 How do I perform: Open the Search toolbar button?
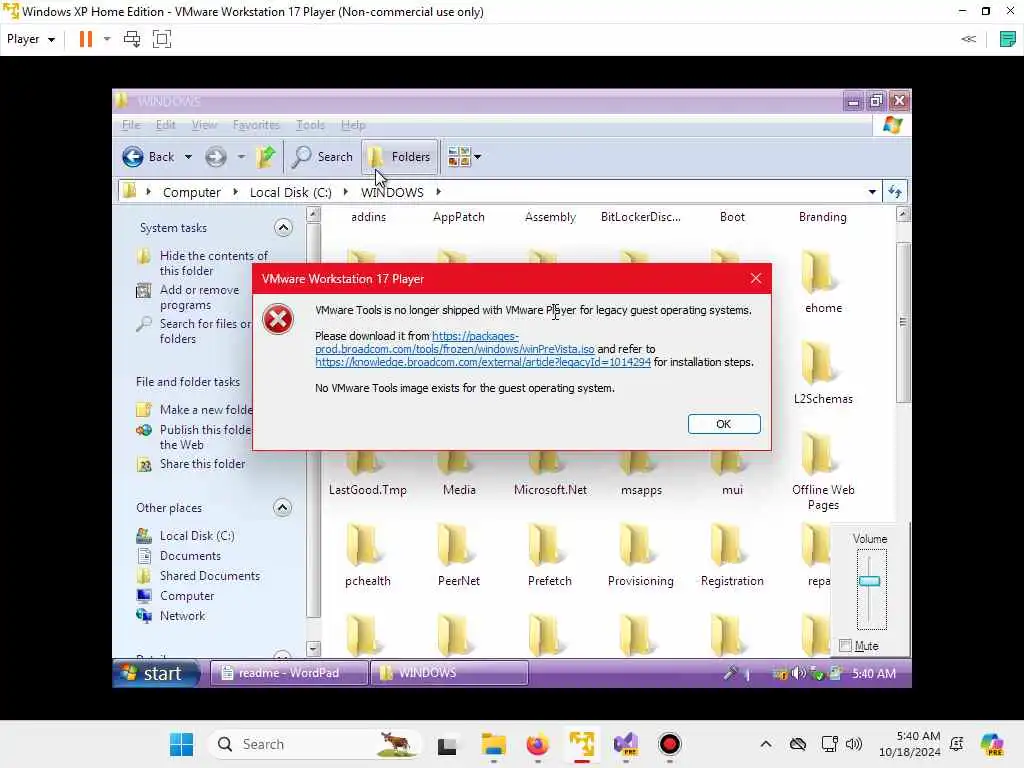[323, 157]
